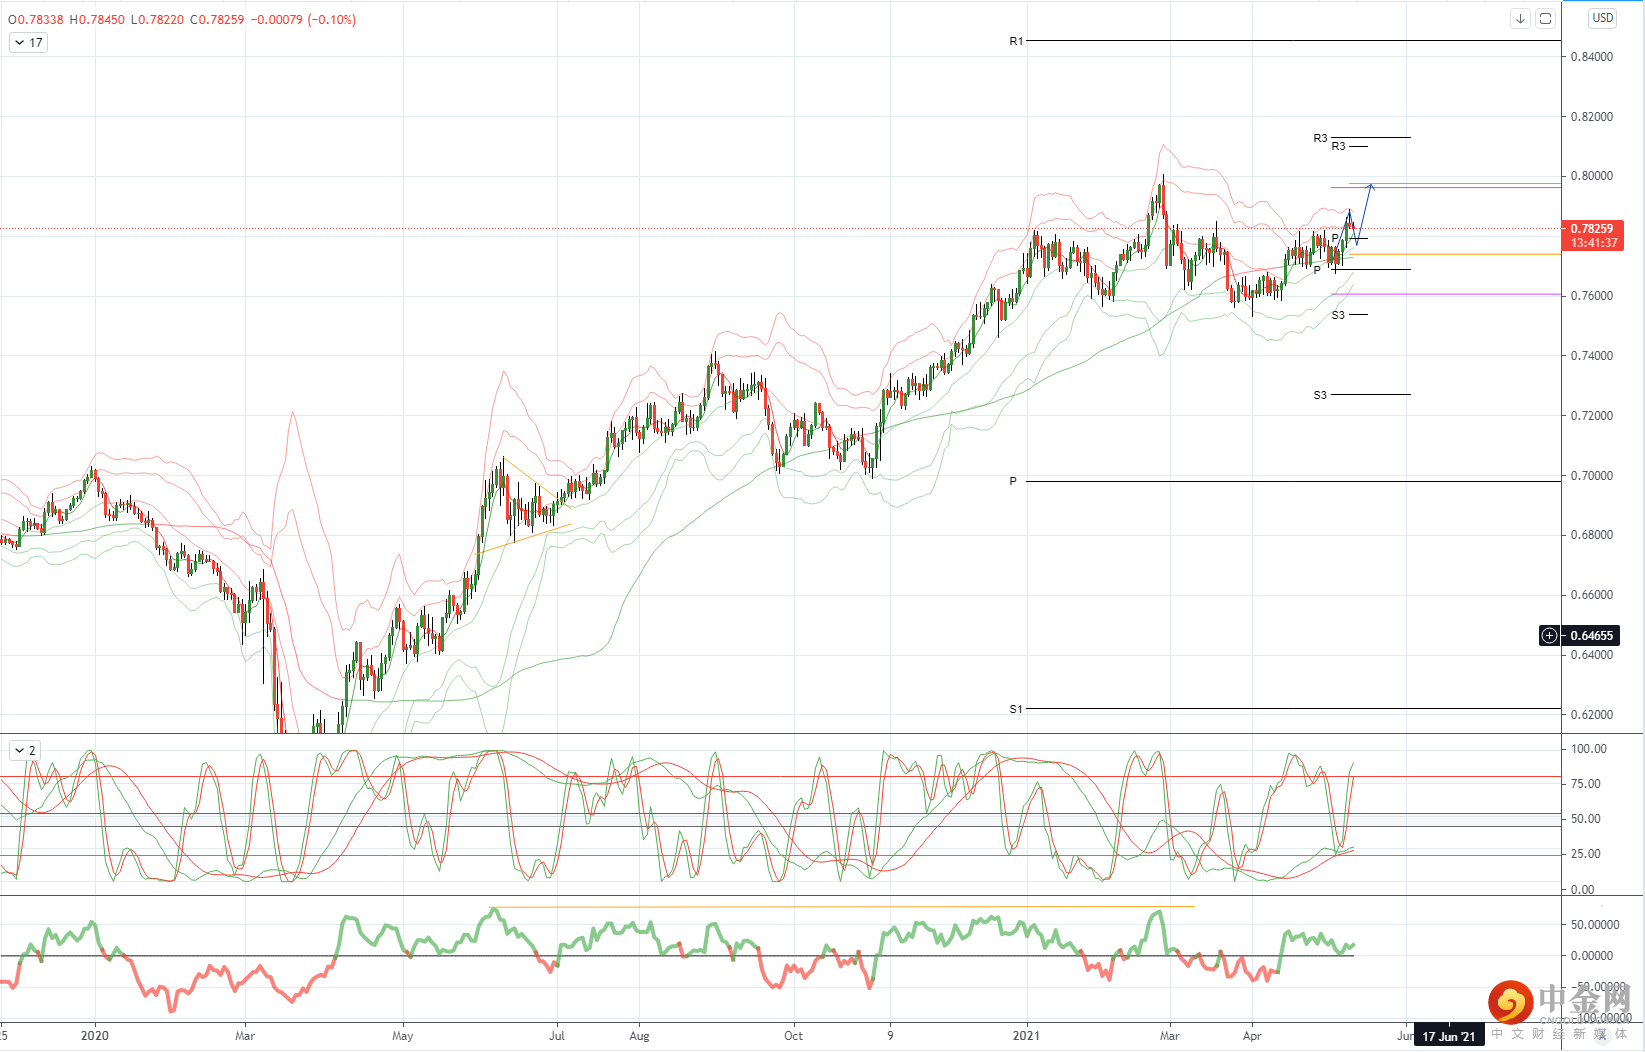Click the Oct time axis label
The height and width of the screenshot is (1052, 1645).
point(793,1036)
